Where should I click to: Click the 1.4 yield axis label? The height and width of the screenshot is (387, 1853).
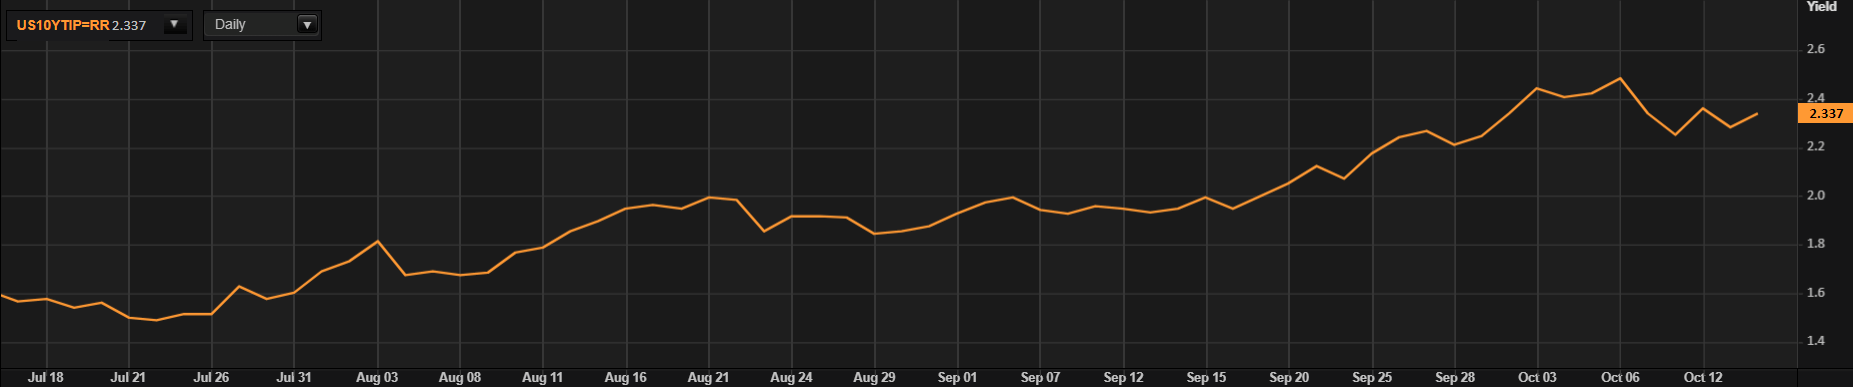click(x=1816, y=341)
